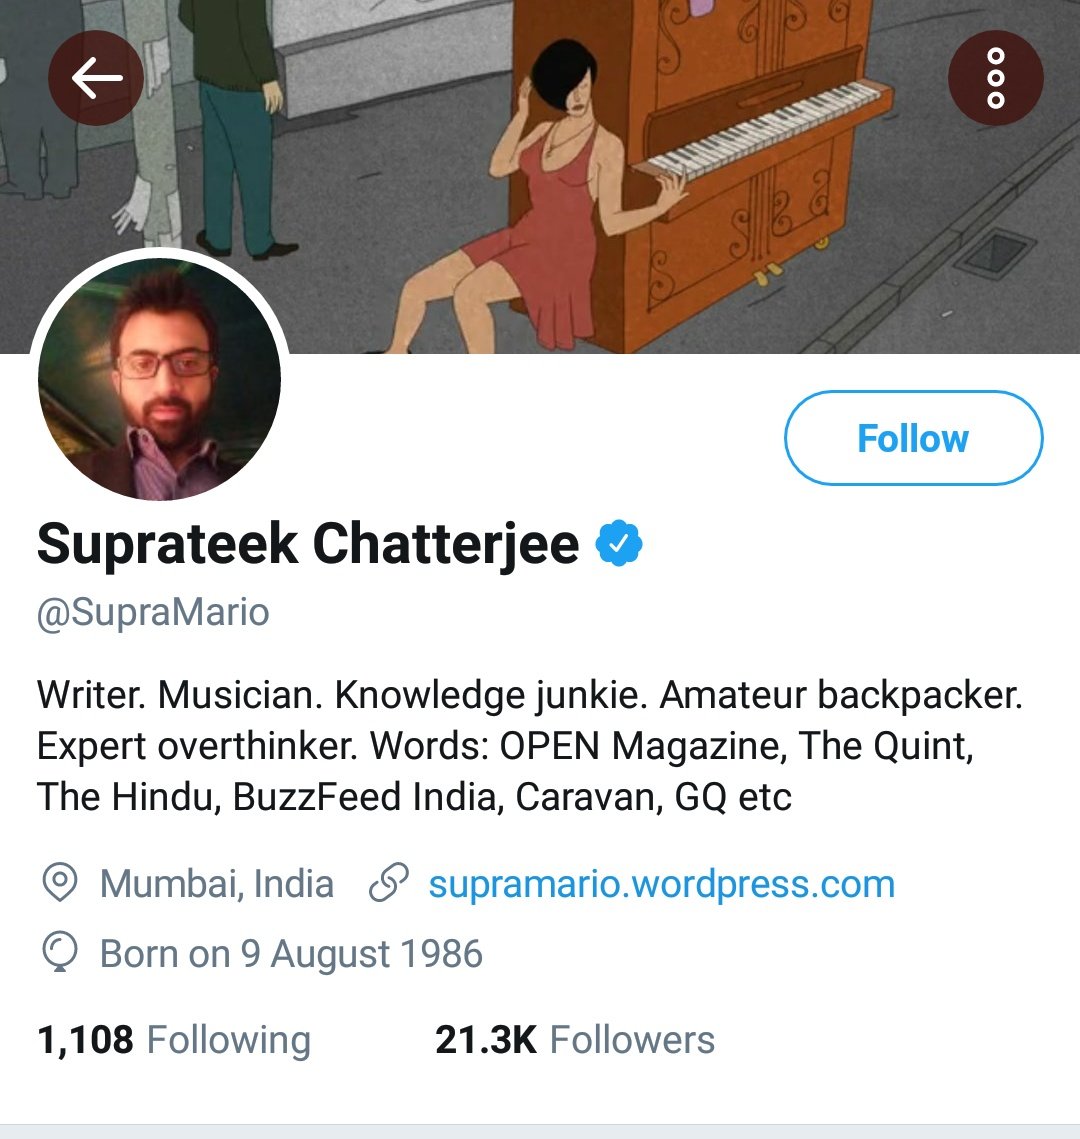
Task: Tap the @SupraMario handle
Action: coord(153,612)
